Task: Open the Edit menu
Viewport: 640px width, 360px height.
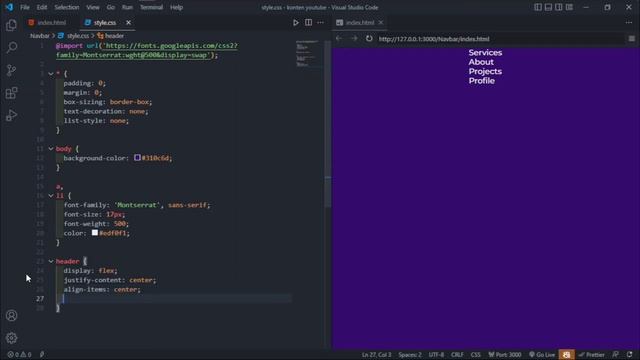Action: click(42, 7)
